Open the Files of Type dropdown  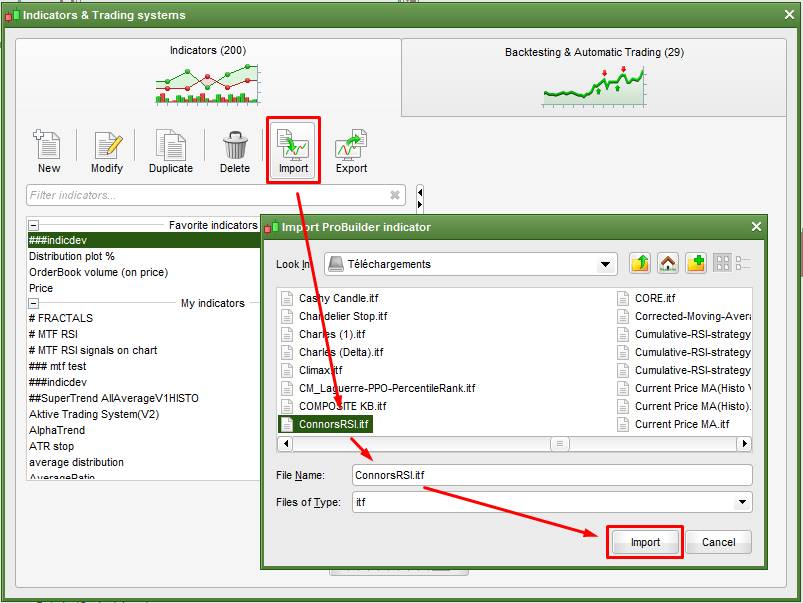coord(742,503)
